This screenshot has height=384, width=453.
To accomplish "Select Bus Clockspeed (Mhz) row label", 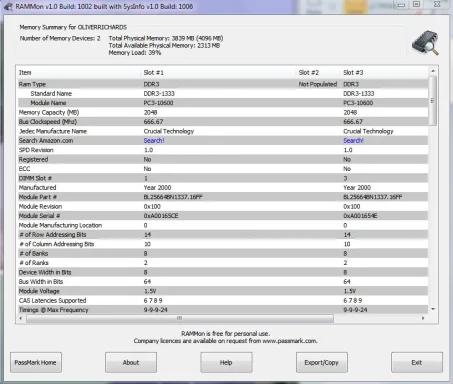I will click(48, 122).
